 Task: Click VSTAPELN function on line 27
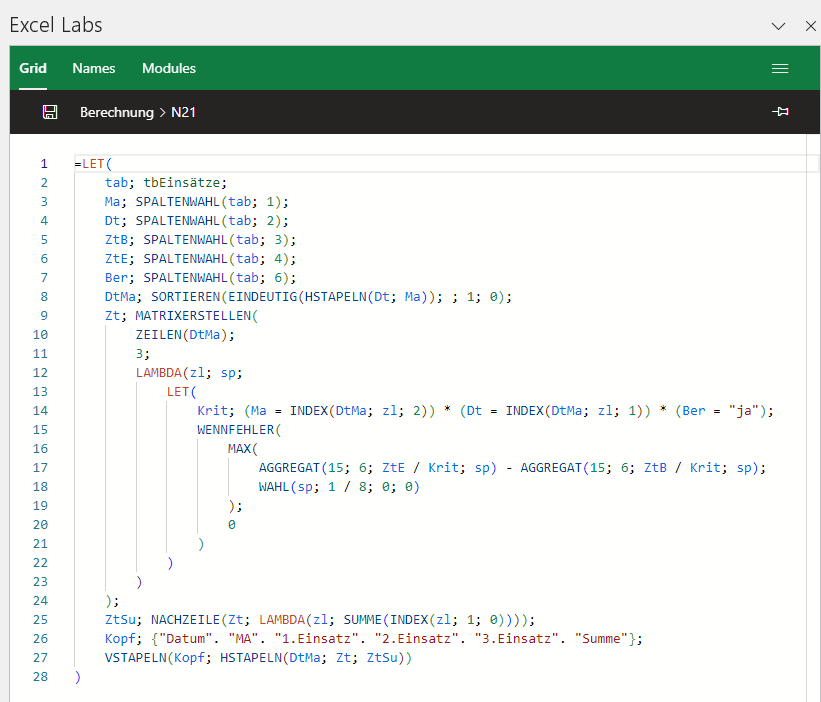136,658
